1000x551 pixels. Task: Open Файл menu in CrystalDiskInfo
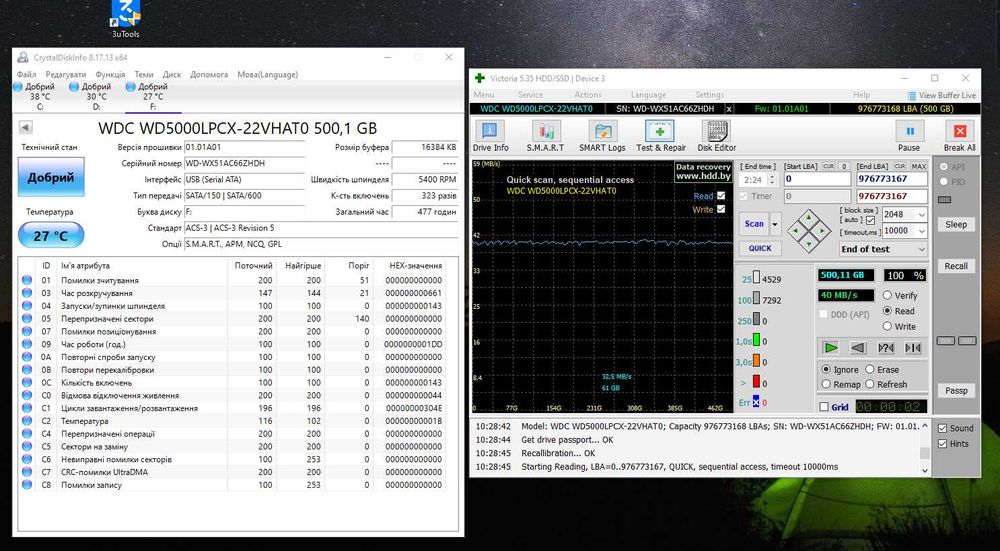(27, 75)
